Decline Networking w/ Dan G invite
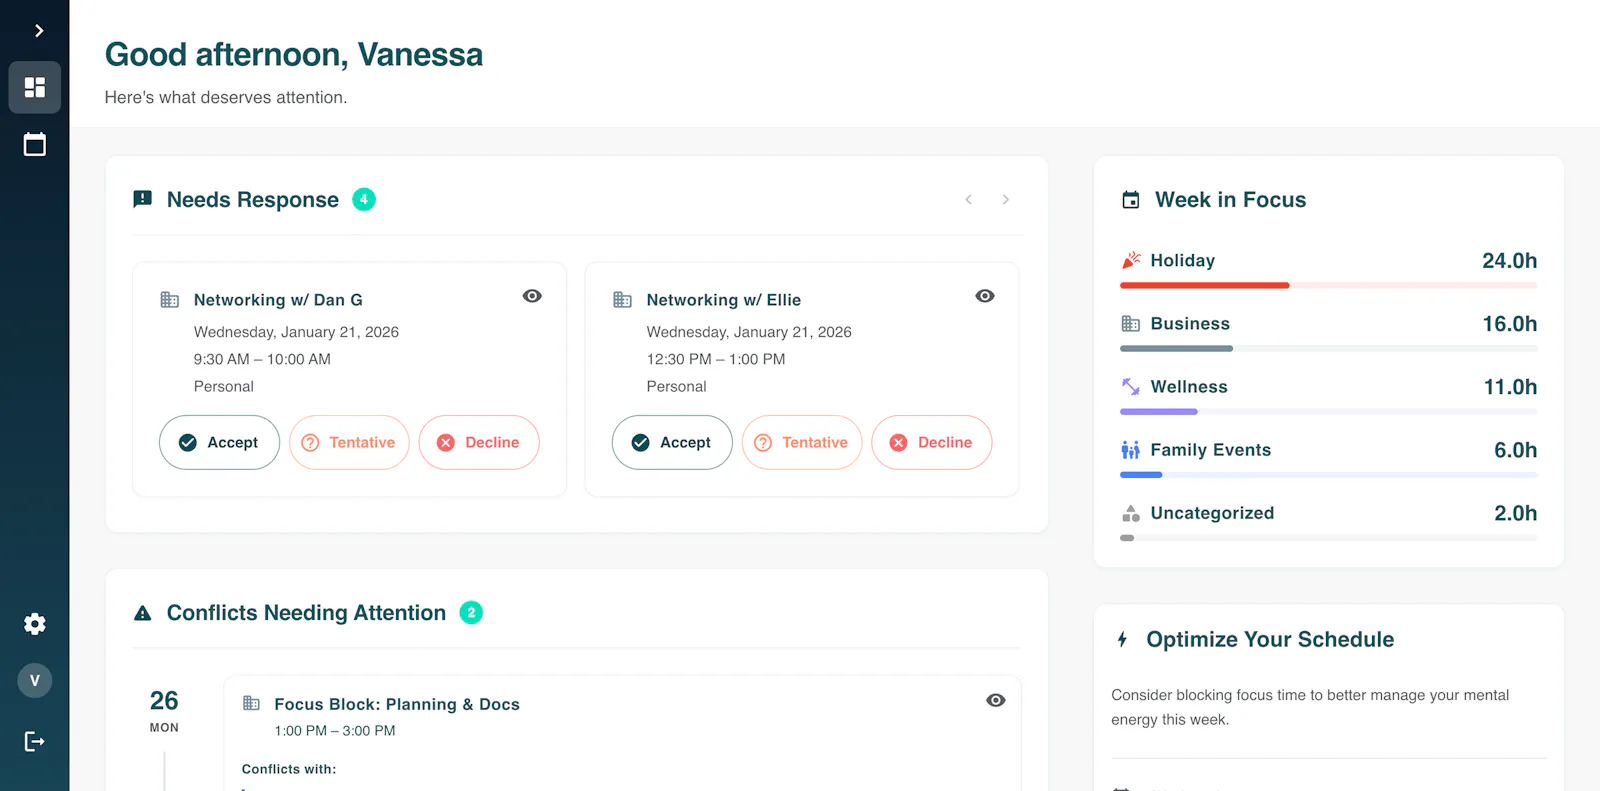 click(x=479, y=442)
